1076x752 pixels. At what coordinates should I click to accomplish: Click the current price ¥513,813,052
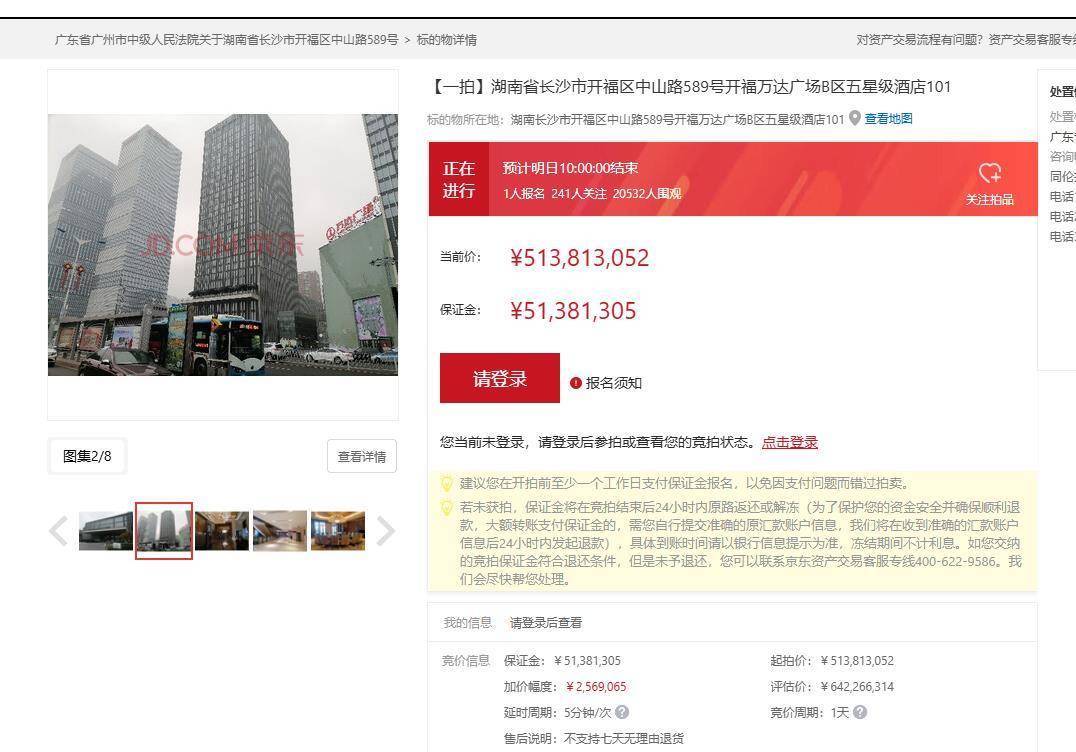click(x=579, y=258)
